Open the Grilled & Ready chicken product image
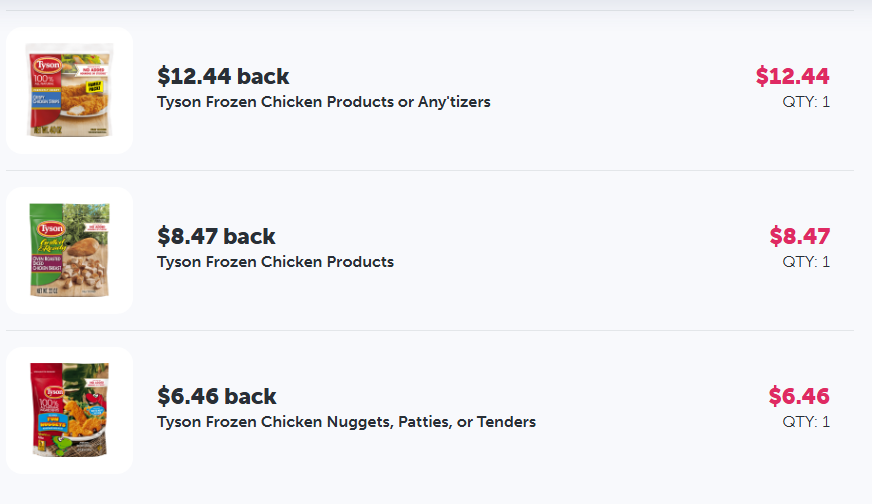The image size is (872, 504). [x=70, y=250]
